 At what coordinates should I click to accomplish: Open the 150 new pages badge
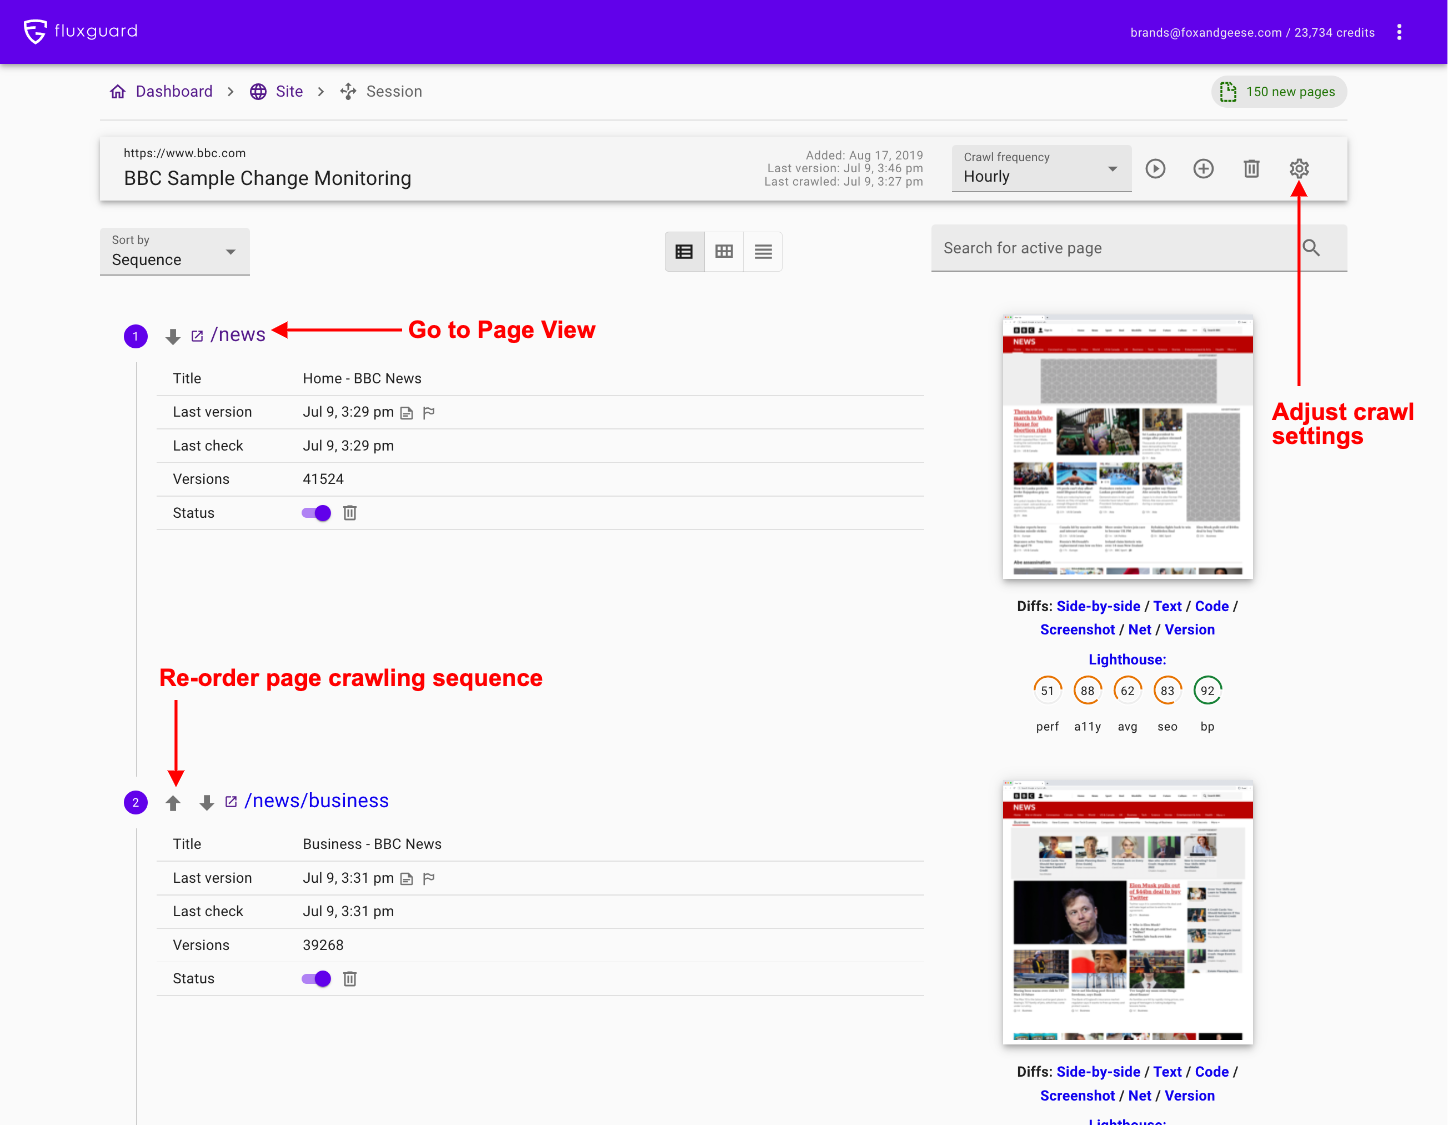1279,92
